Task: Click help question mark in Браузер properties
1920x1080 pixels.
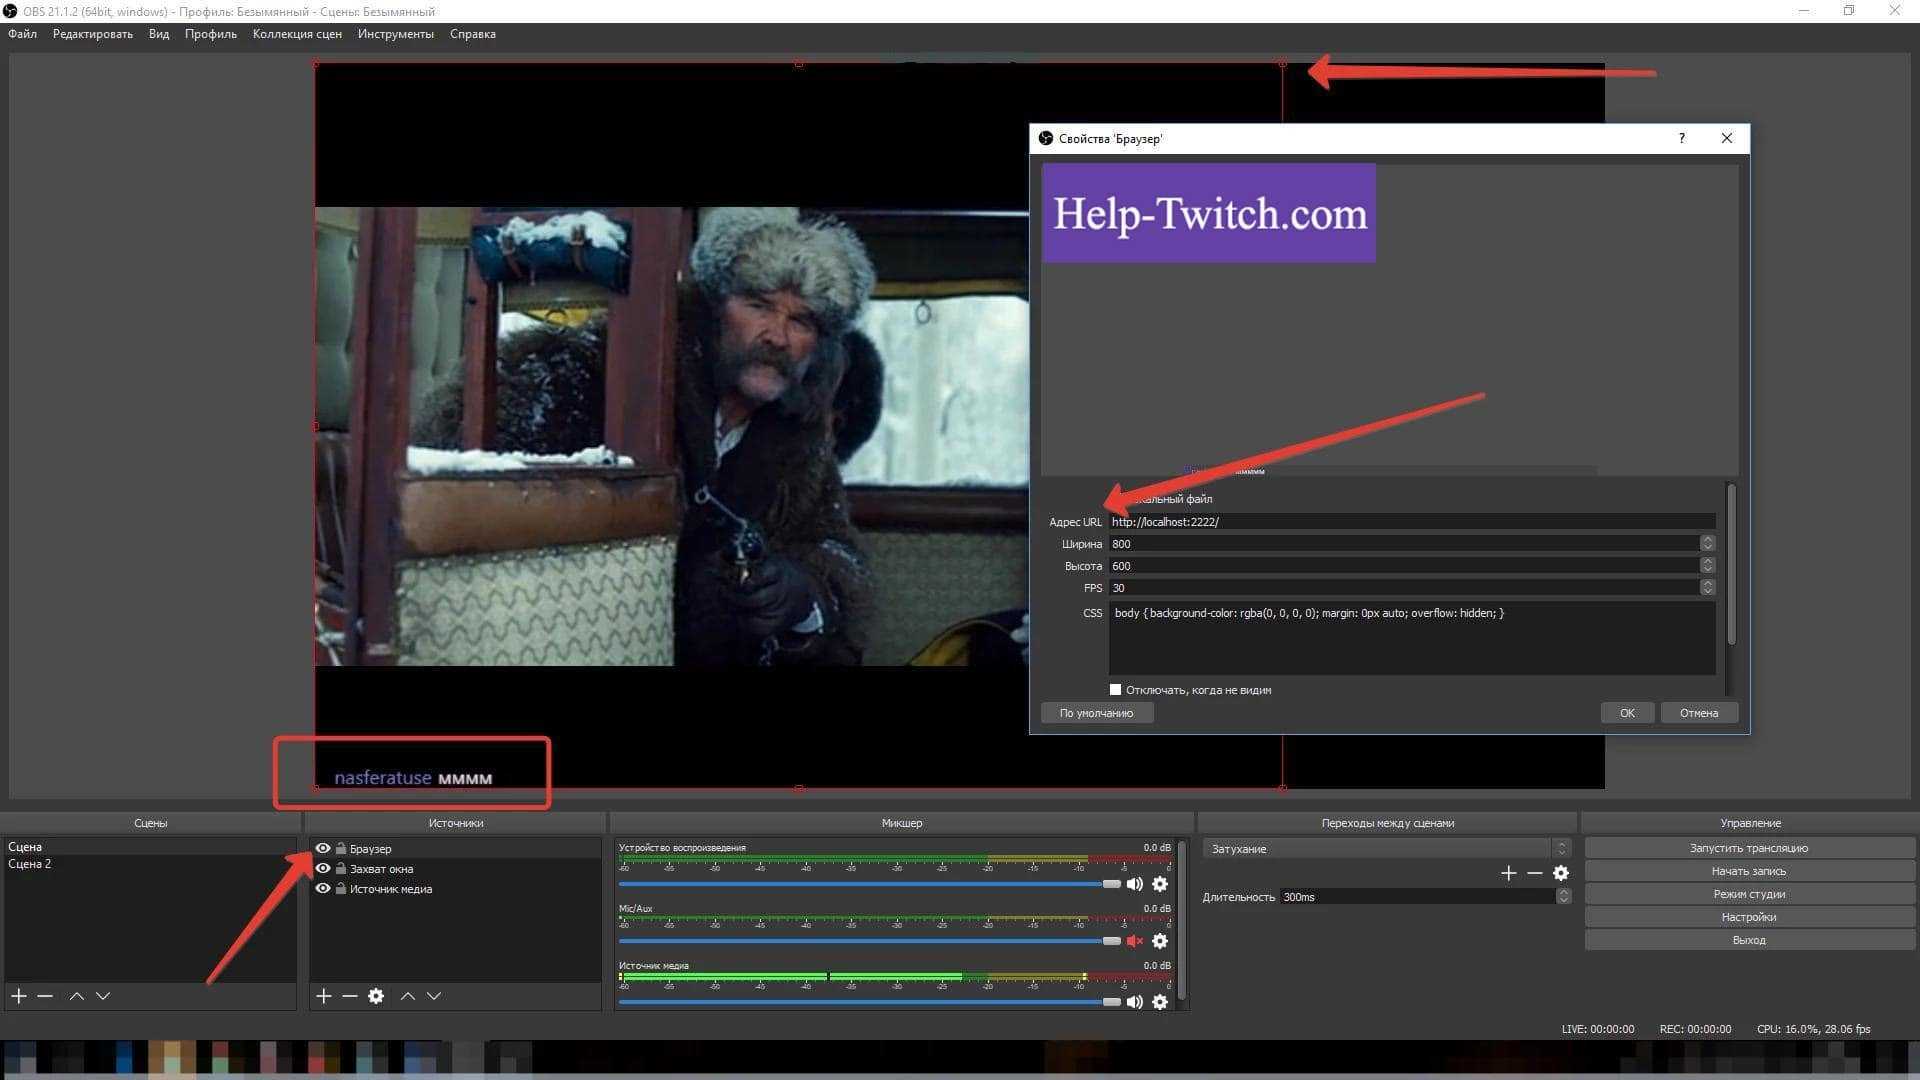Action: pos(1681,138)
